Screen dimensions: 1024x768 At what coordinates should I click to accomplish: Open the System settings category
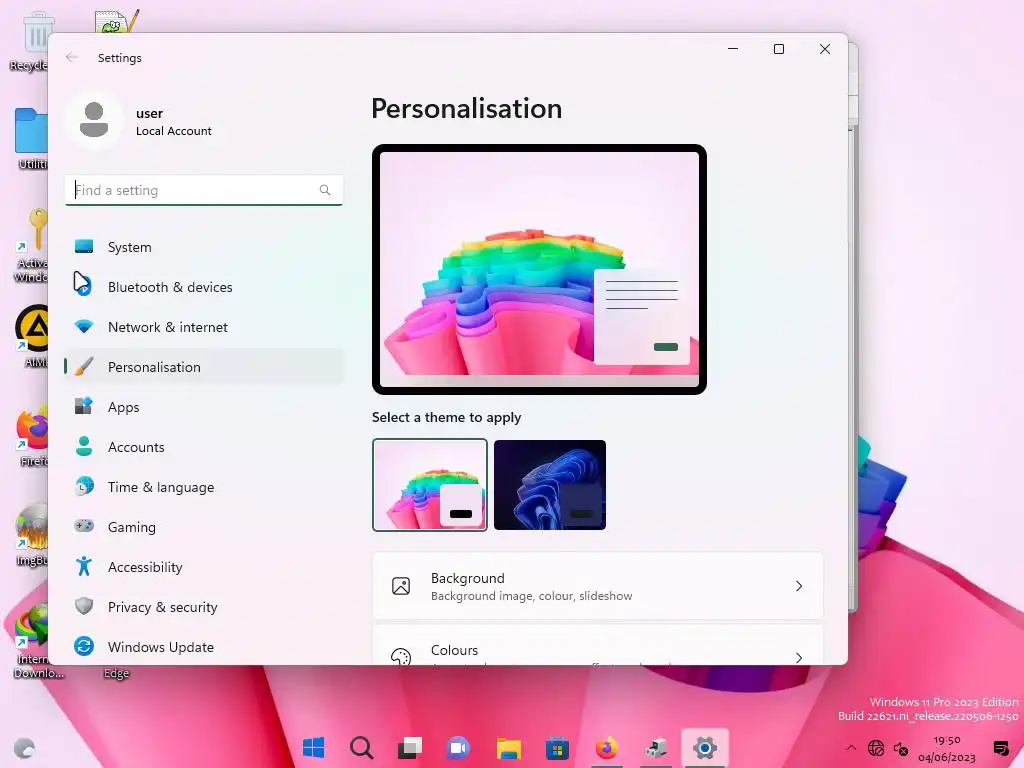tap(204, 247)
